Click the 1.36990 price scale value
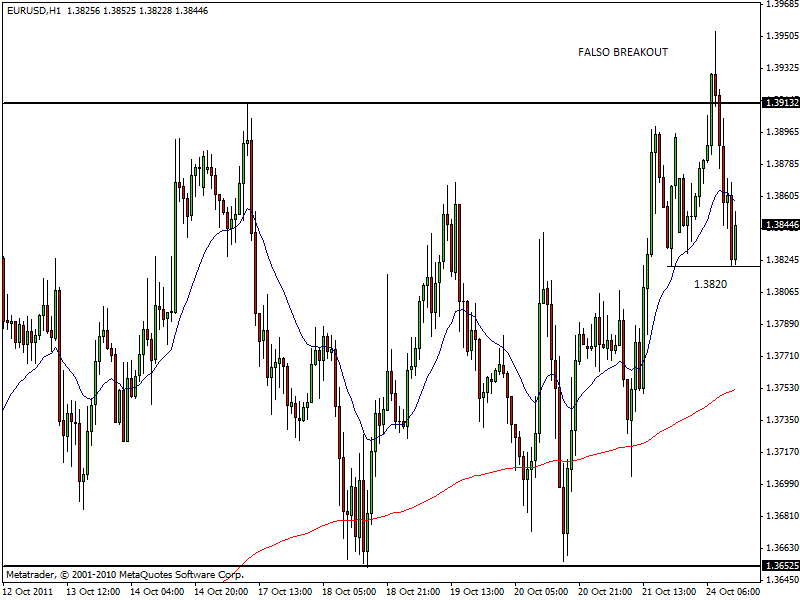This screenshot has height=600, width=800. tap(781, 484)
